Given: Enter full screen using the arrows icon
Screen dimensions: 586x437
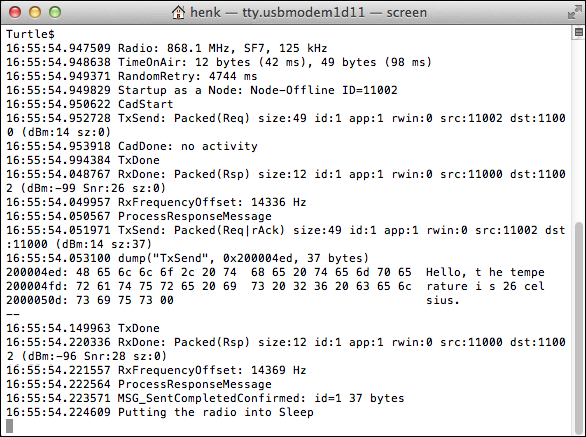Looking at the screenshot, I should (x=574, y=12).
